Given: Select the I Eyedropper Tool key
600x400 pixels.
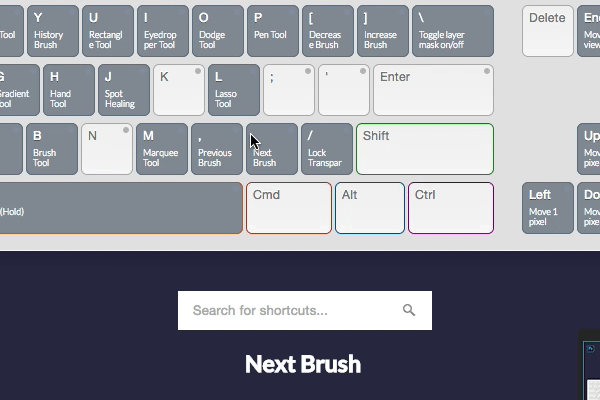Looking at the screenshot, I should [x=162, y=31].
